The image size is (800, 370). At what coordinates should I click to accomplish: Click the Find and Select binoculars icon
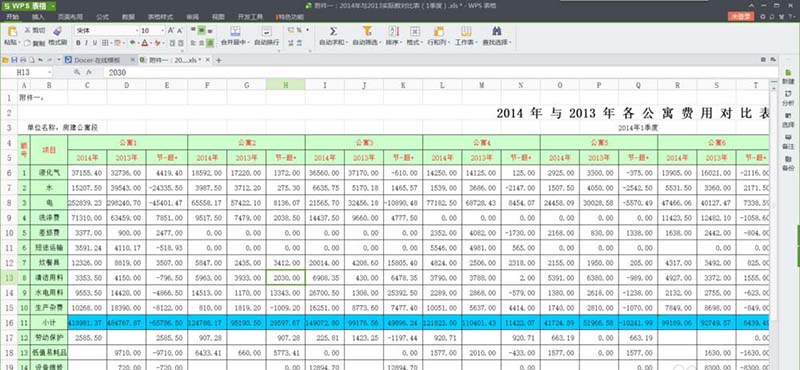click(496, 31)
